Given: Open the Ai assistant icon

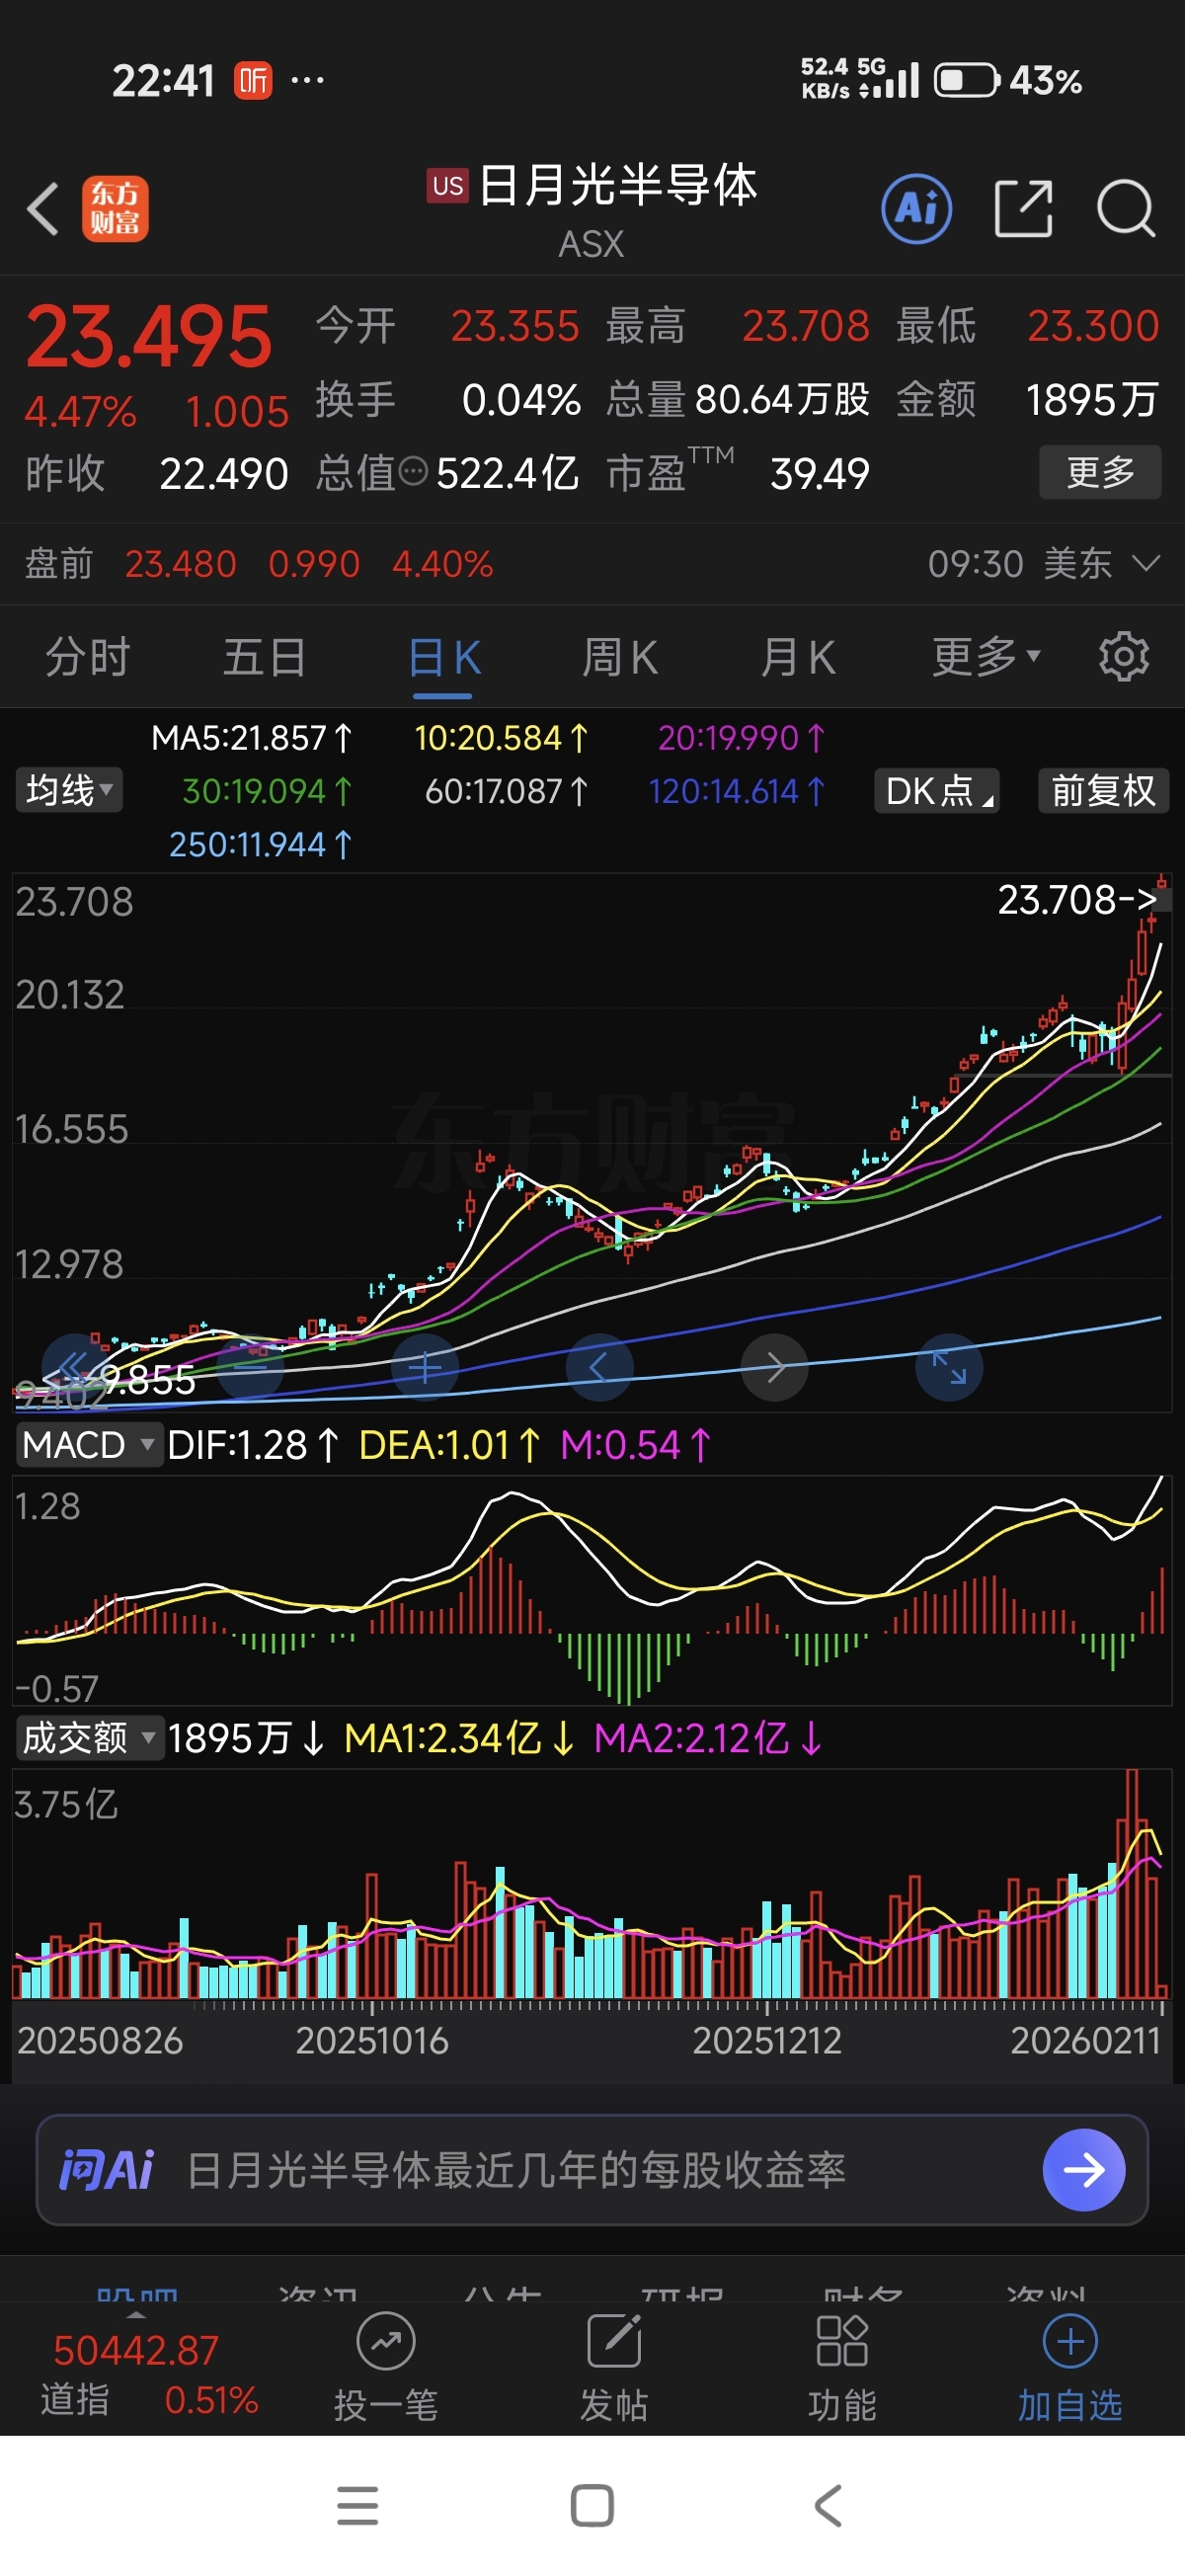Looking at the screenshot, I should click(x=916, y=209).
